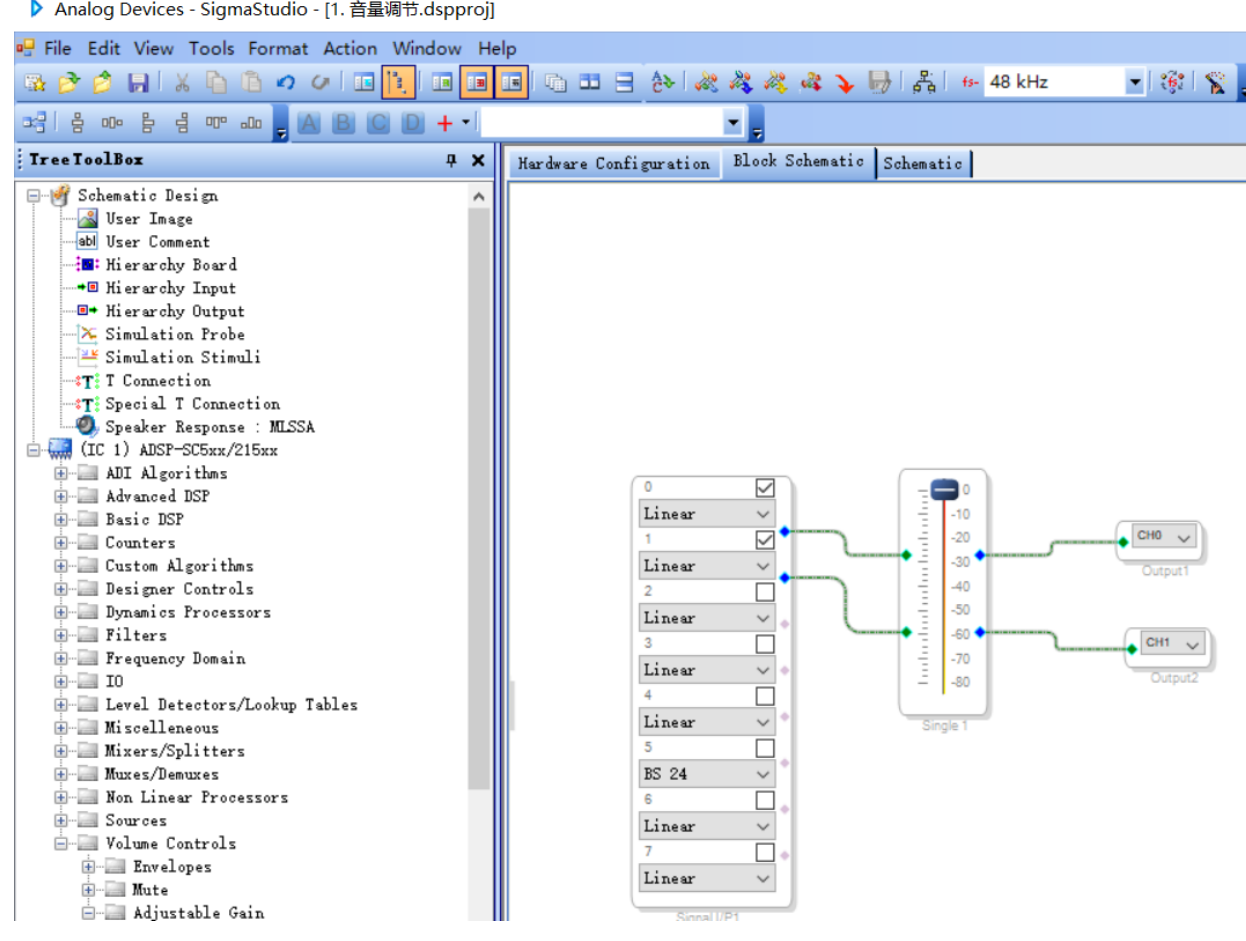Open the BS 24 format dropdown
This screenshot has height=941, width=1246.
click(x=707, y=774)
